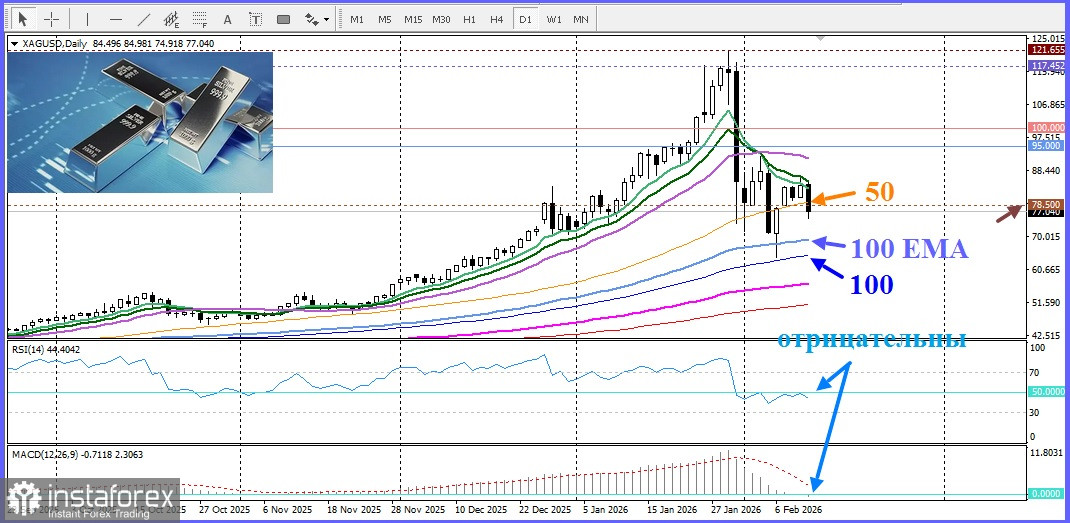
Task: Click the 50.0000 RSI level tag
Action: (x=1047, y=392)
